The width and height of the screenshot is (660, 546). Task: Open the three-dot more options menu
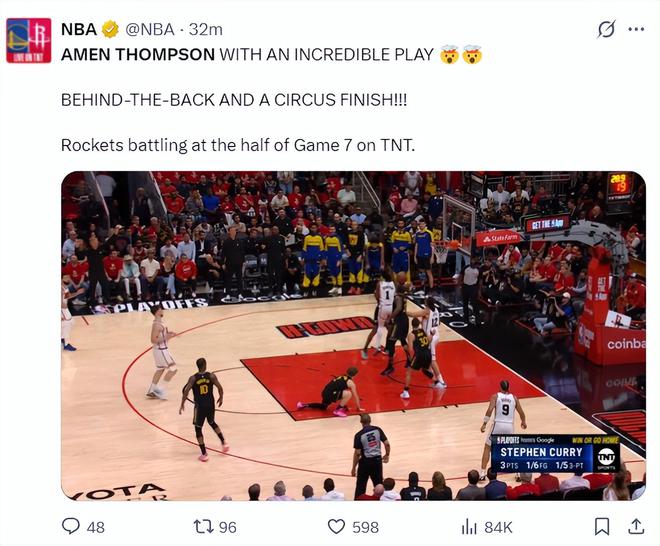pos(636,29)
